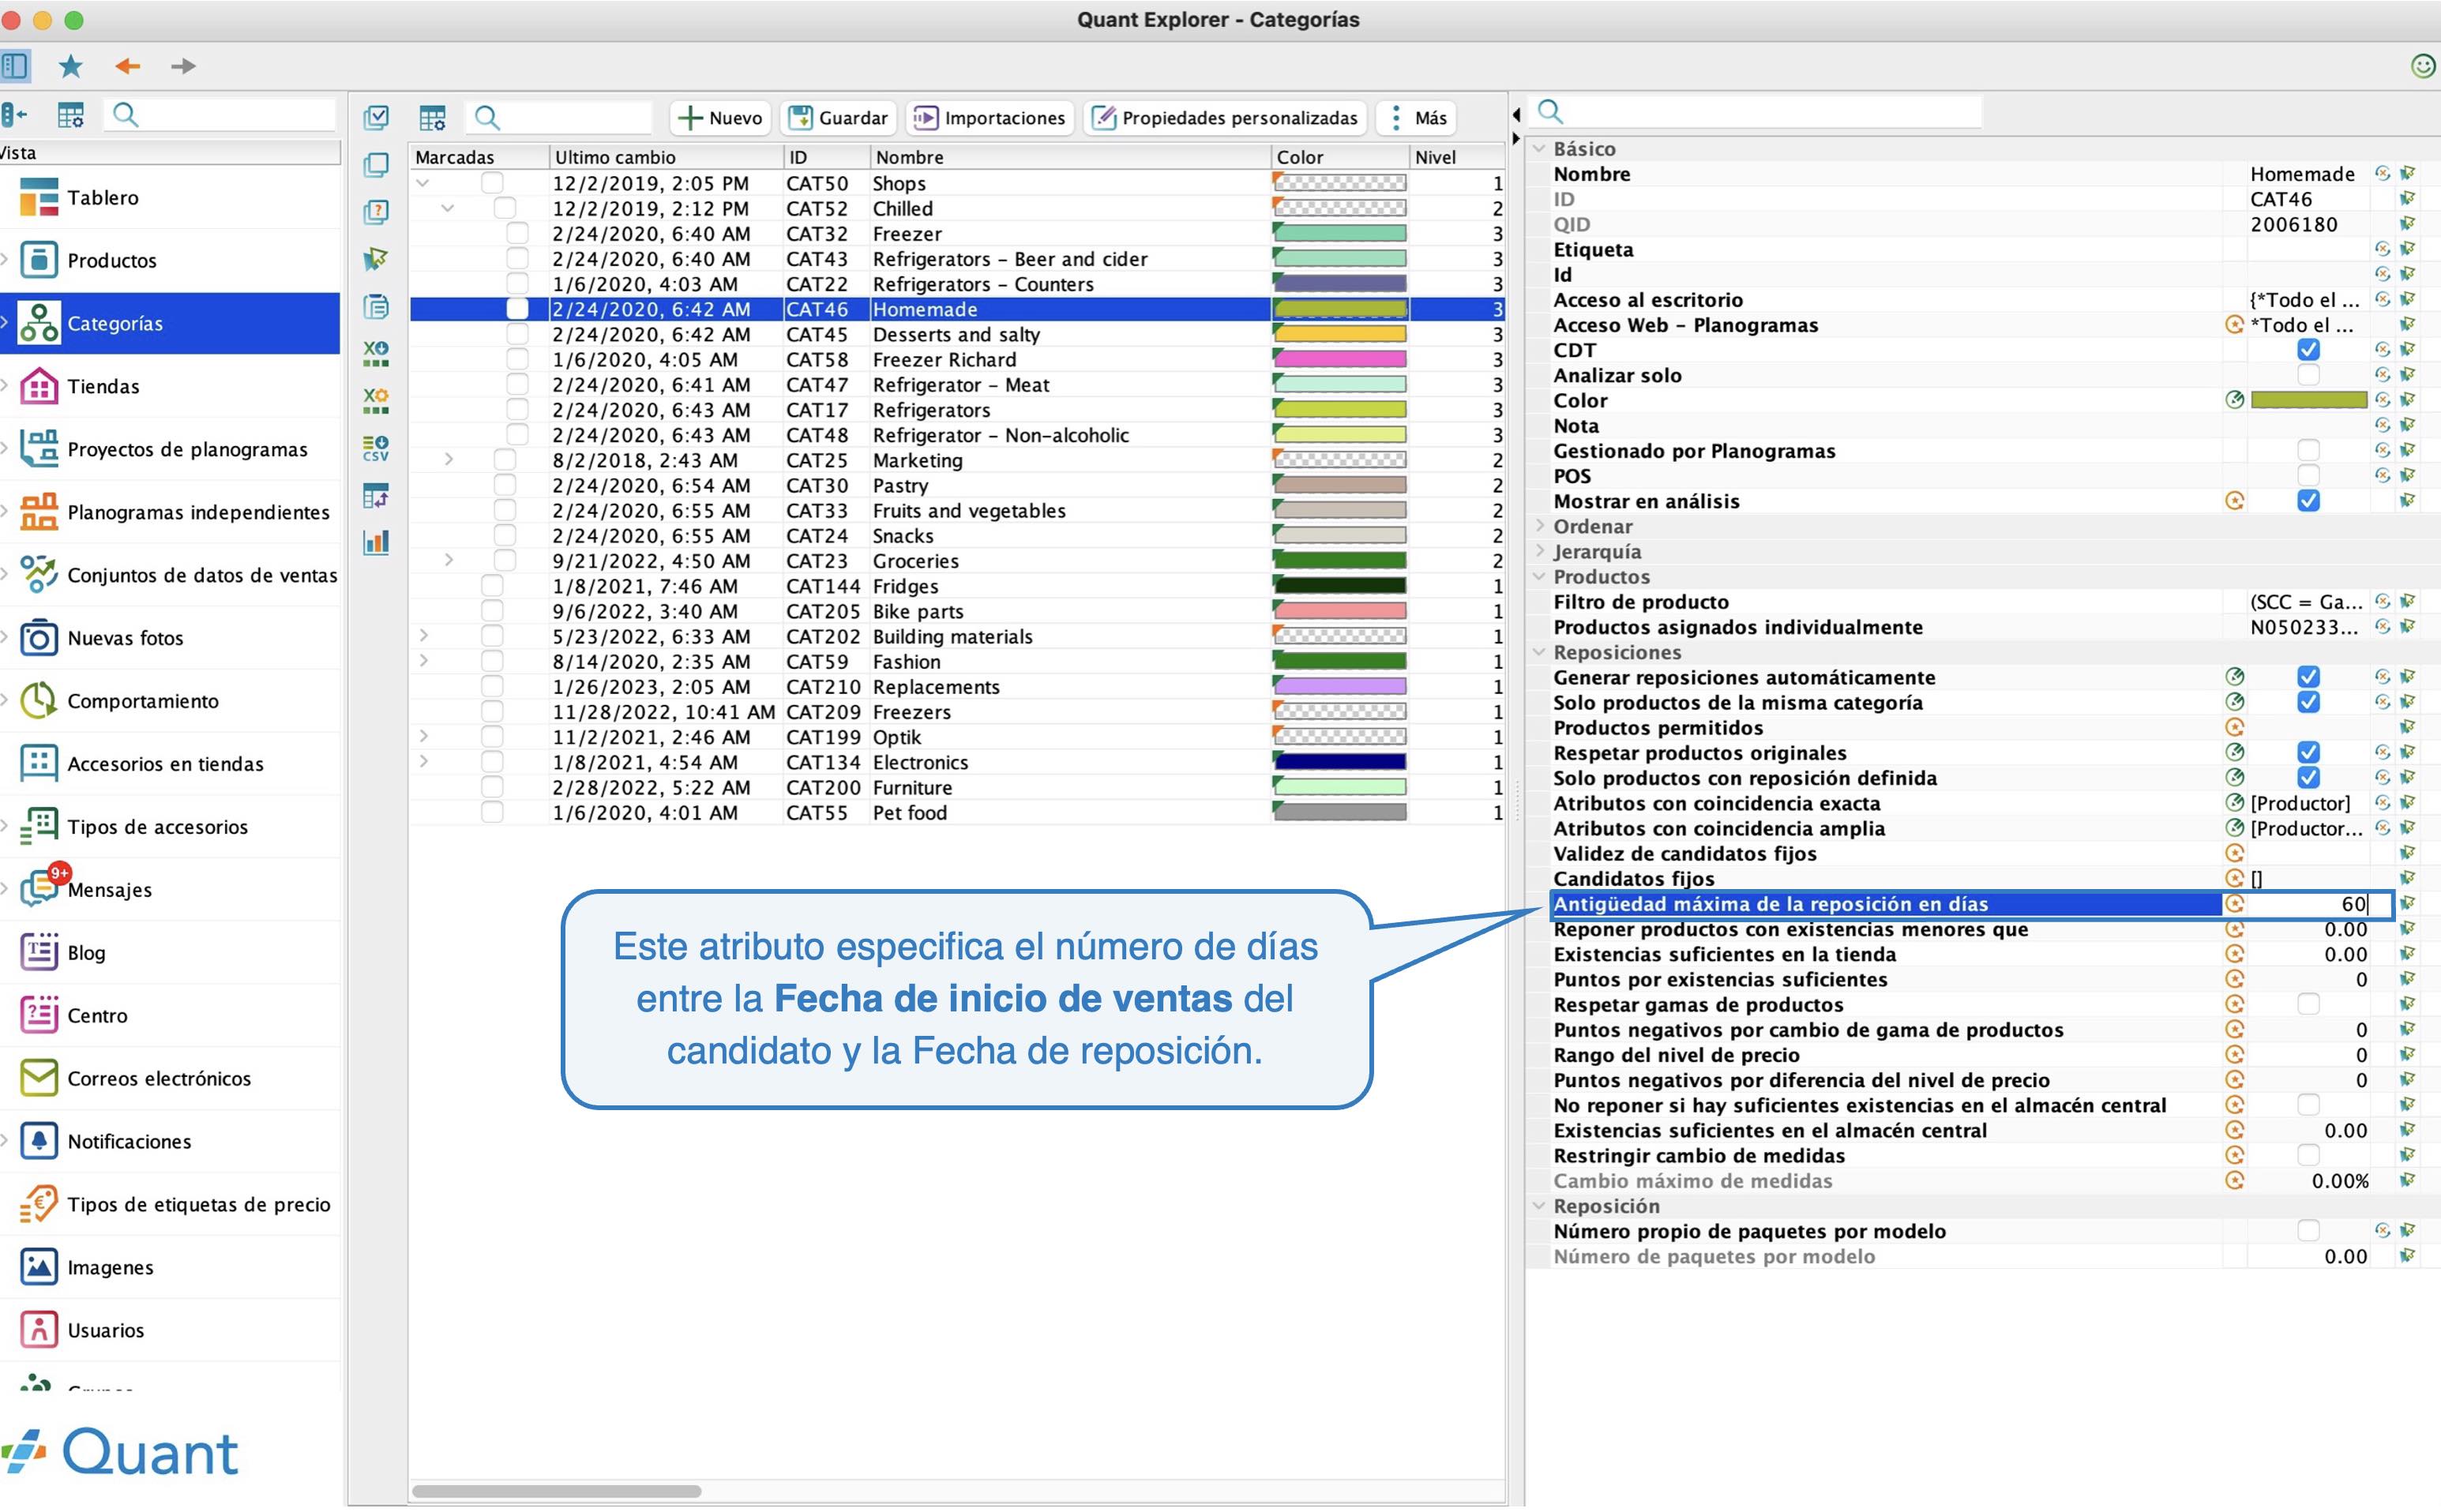This screenshot has height=1512, width=2441.
Task: Go back with the orange arrow
Action: click(x=126, y=66)
